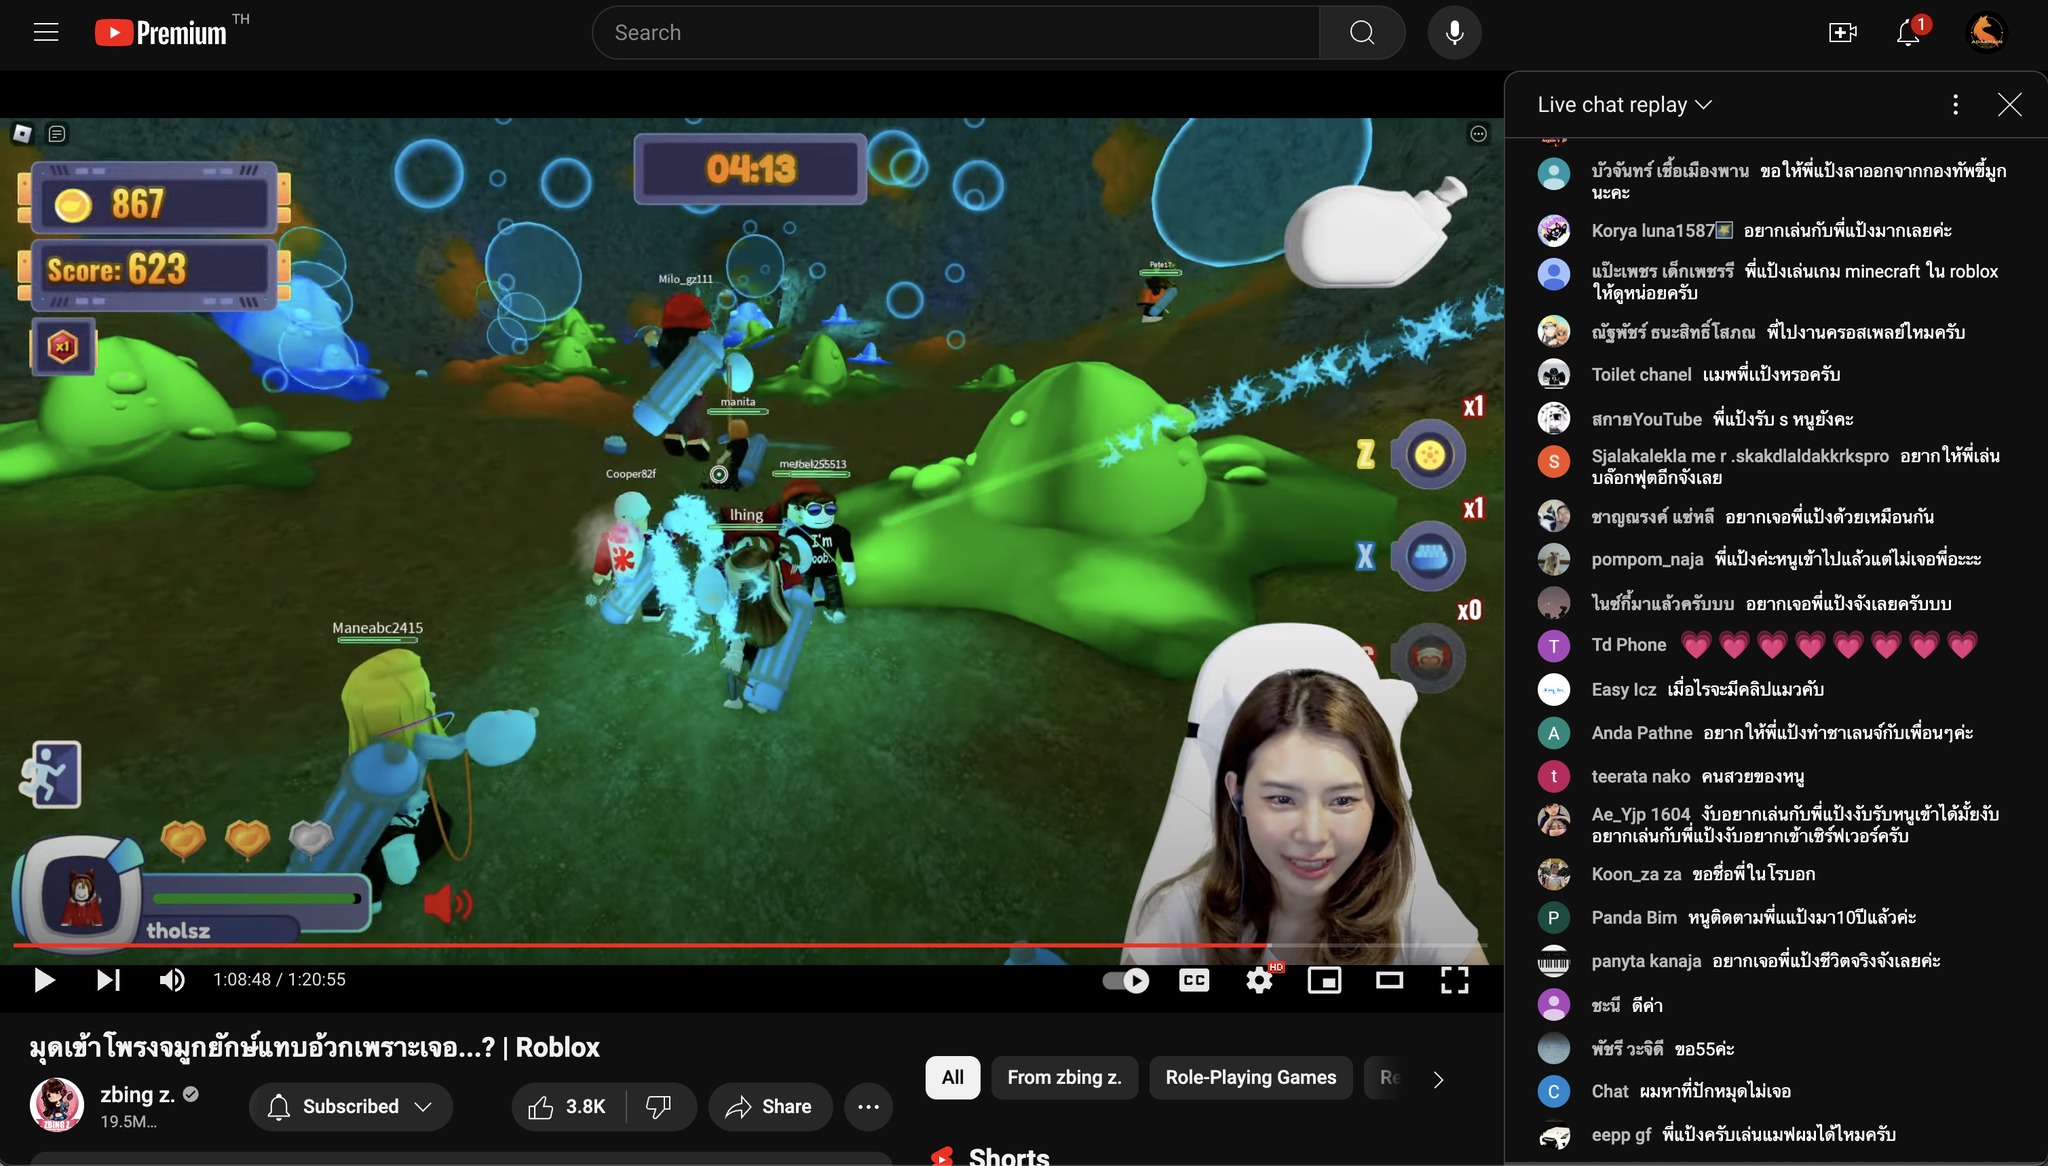Click the tholsz player avatar badge
This screenshot has height=1166, width=2048.
[x=80, y=895]
